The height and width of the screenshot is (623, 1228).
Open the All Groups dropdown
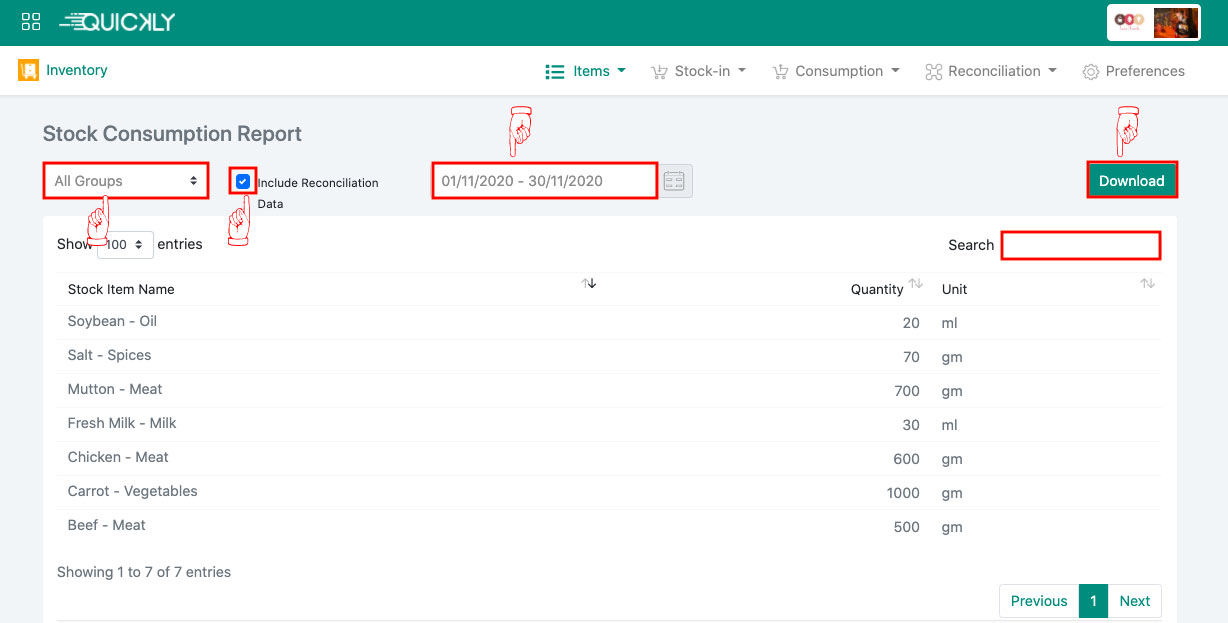126,181
